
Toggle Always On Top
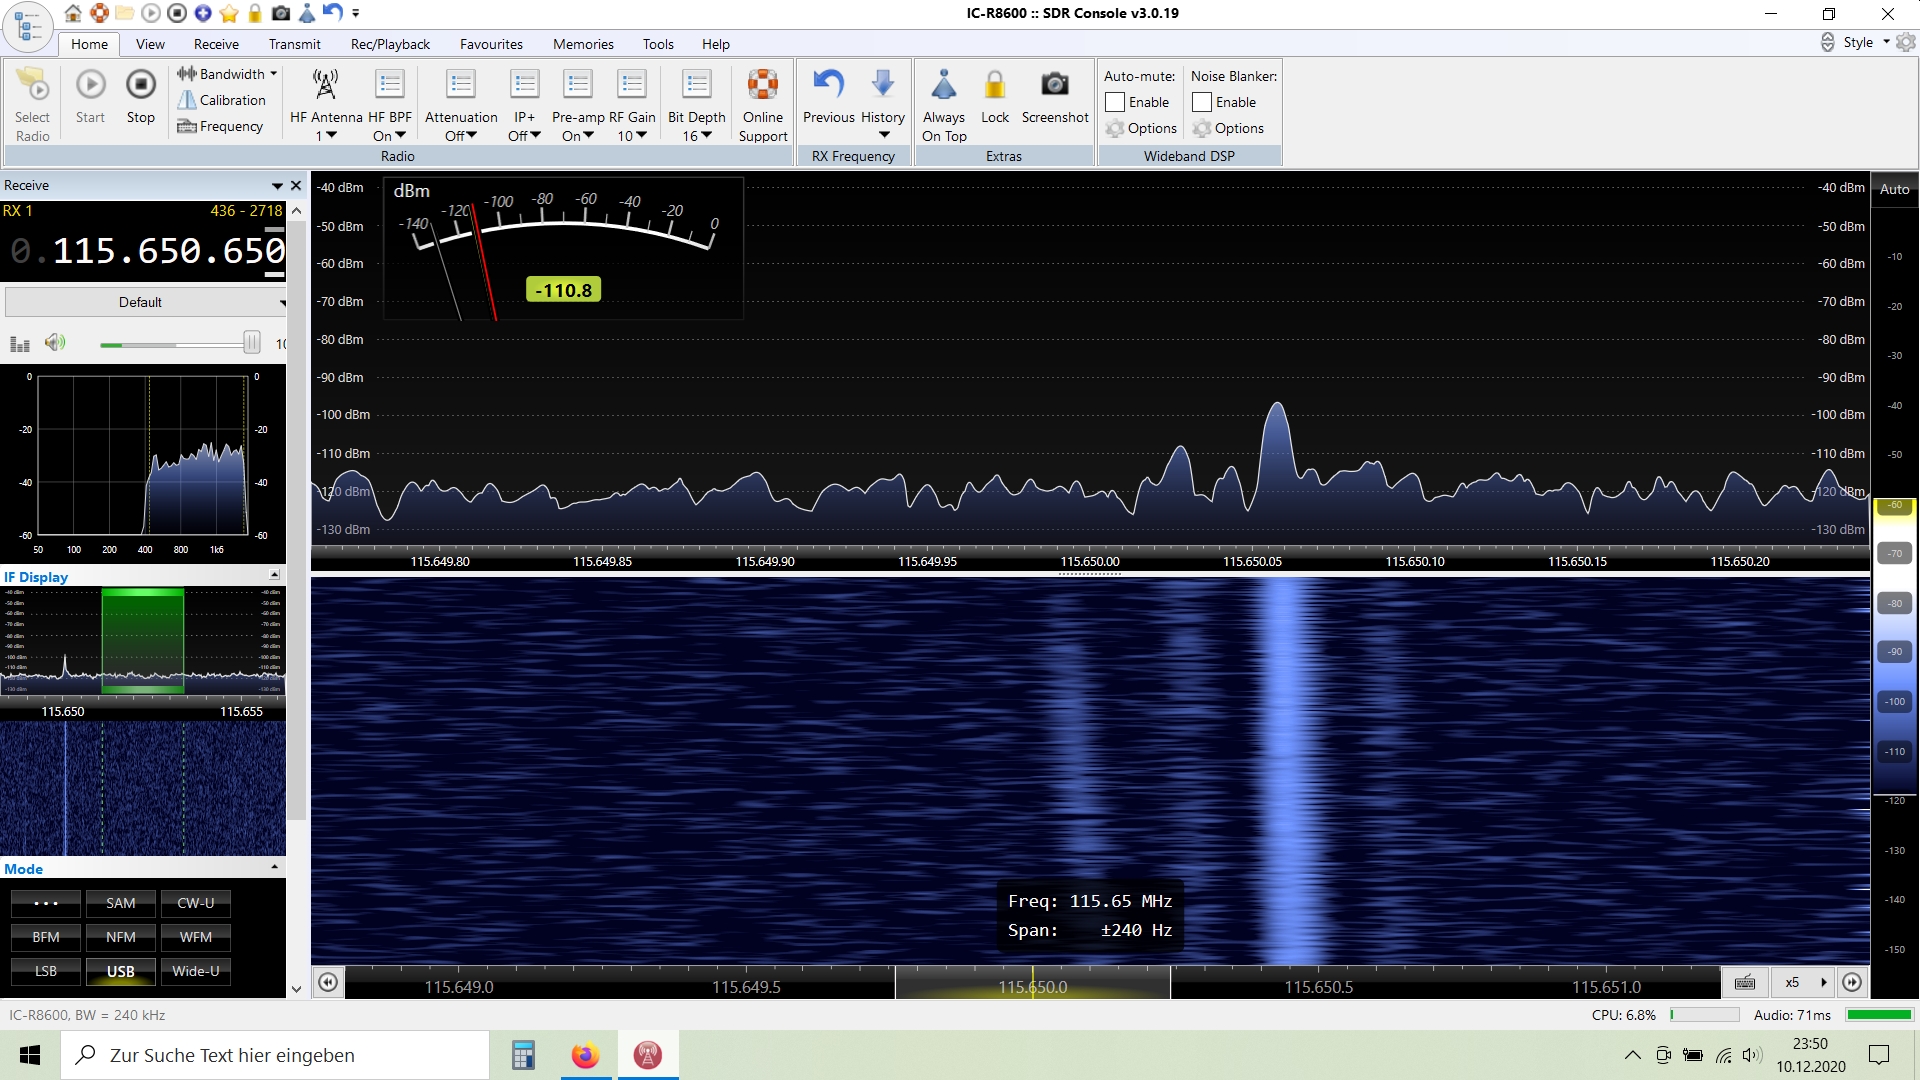coord(944,105)
